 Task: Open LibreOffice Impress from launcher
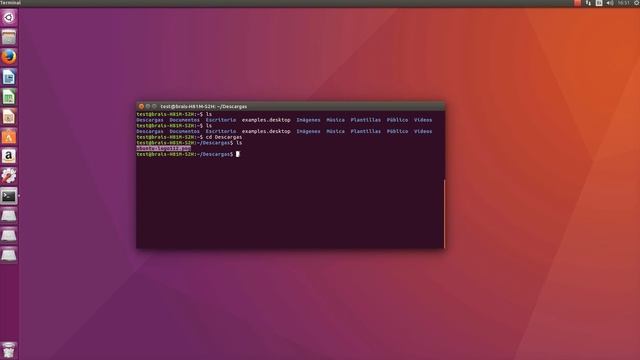click(x=9, y=117)
